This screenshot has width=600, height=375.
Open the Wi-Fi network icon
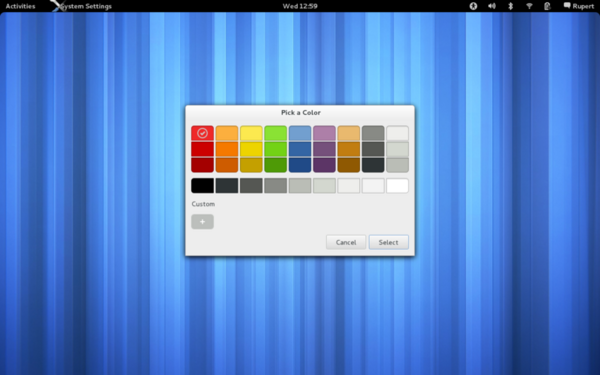(x=529, y=6)
